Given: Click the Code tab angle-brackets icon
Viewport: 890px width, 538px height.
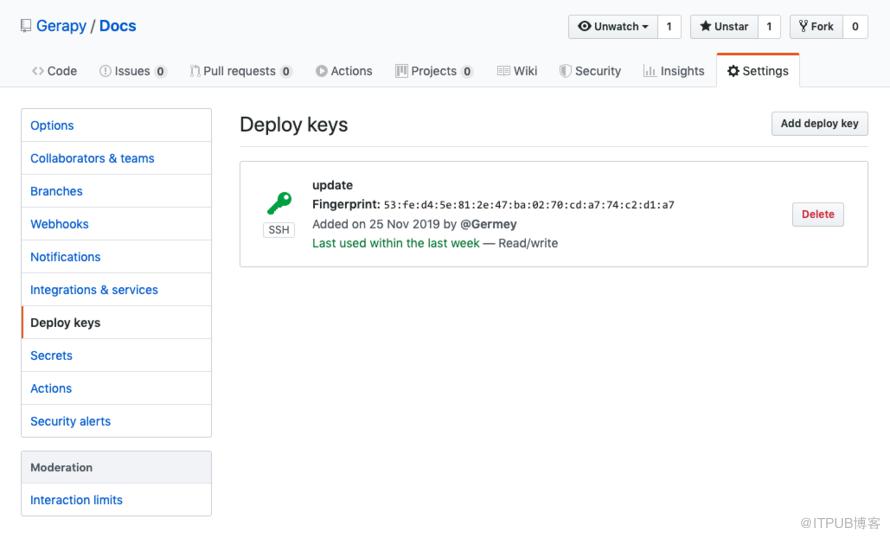Looking at the screenshot, I should pyautogui.click(x=38, y=71).
